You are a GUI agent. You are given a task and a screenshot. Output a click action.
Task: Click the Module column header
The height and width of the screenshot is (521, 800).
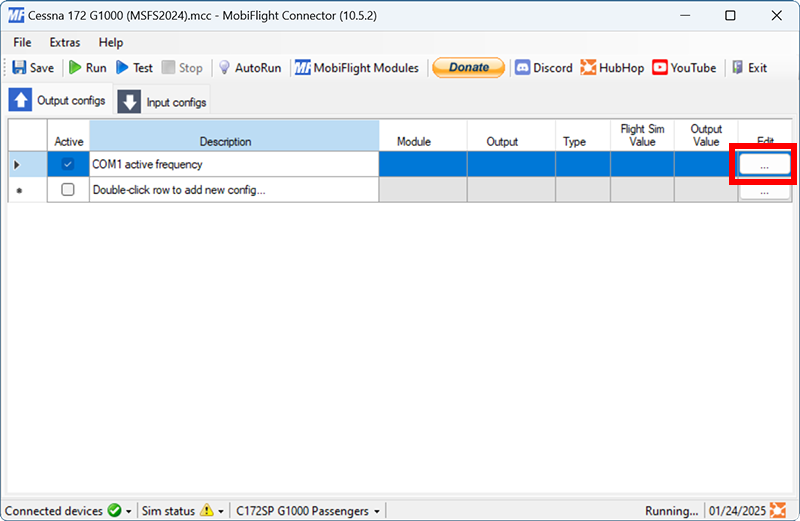click(x=423, y=136)
